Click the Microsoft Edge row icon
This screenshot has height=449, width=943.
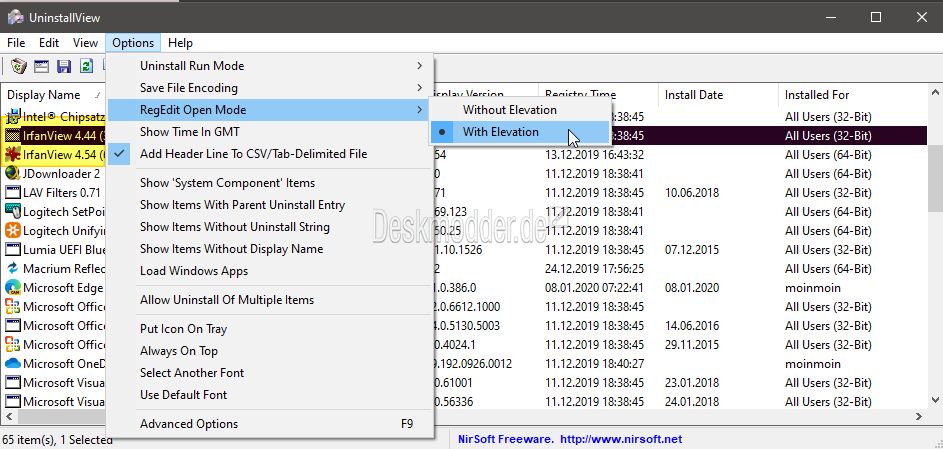click(x=13, y=288)
